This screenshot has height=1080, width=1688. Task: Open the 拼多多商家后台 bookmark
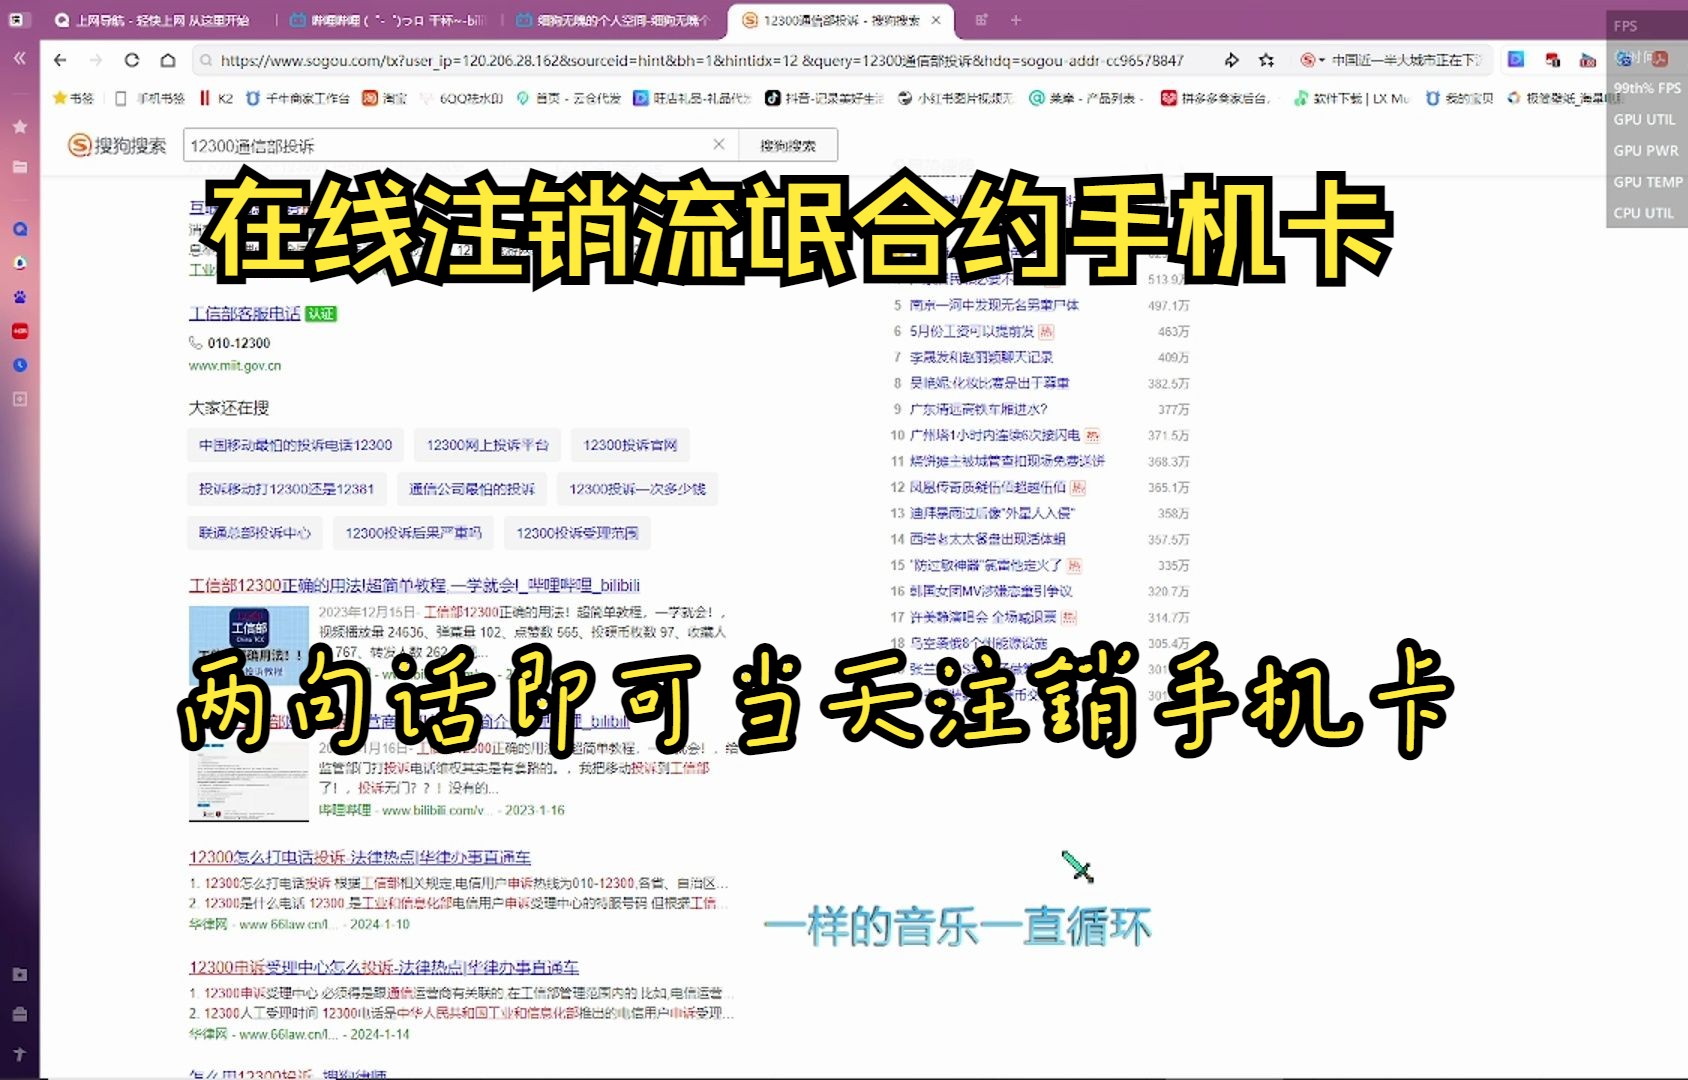pos(1216,98)
